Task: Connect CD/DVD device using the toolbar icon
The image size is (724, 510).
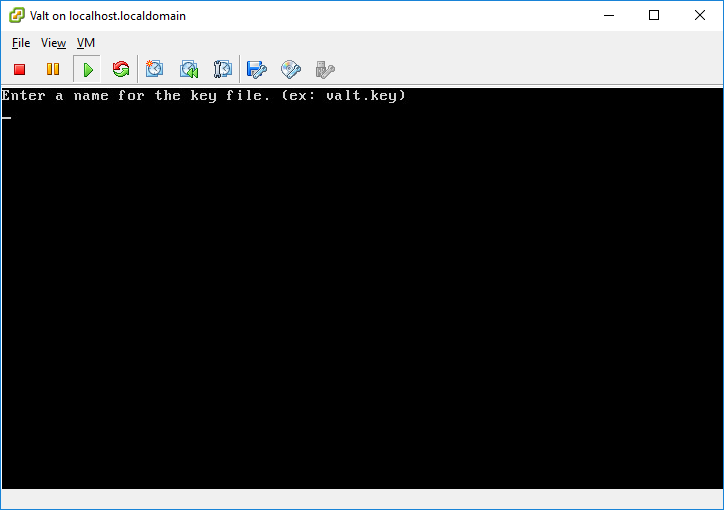Action: click(x=291, y=70)
